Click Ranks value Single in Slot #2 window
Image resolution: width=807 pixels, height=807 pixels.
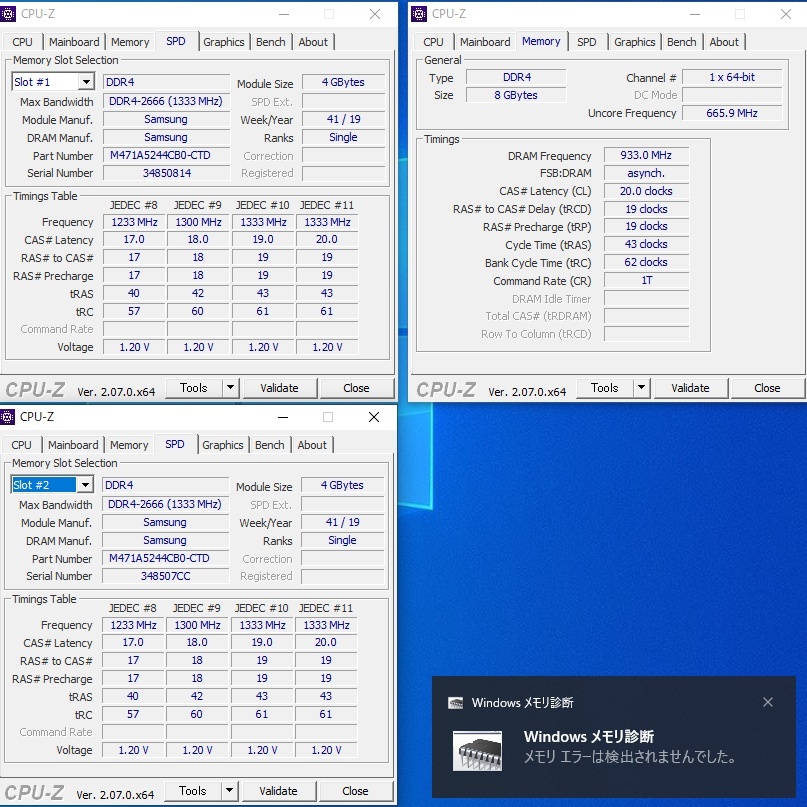pyautogui.click(x=342, y=540)
